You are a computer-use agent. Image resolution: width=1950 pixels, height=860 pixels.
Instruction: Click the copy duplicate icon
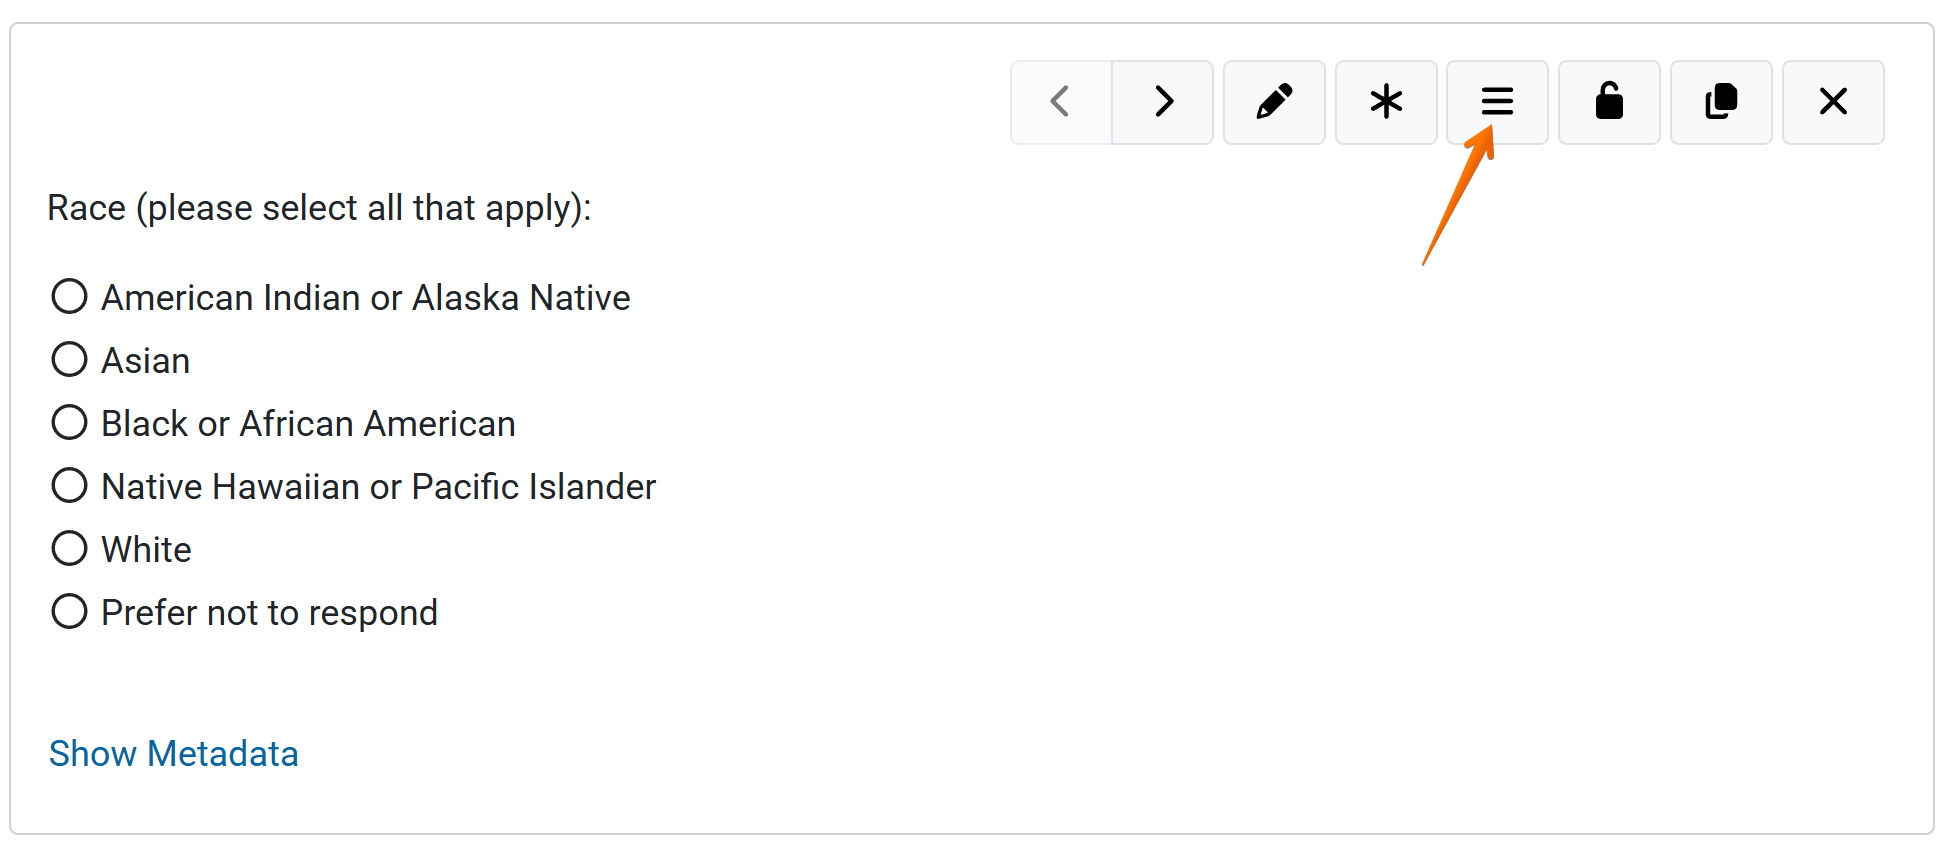[1721, 102]
